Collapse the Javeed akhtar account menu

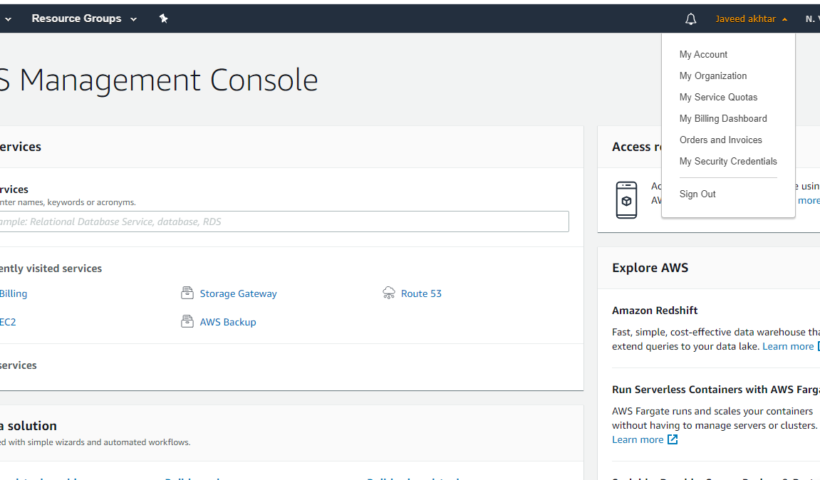pyautogui.click(x=751, y=19)
